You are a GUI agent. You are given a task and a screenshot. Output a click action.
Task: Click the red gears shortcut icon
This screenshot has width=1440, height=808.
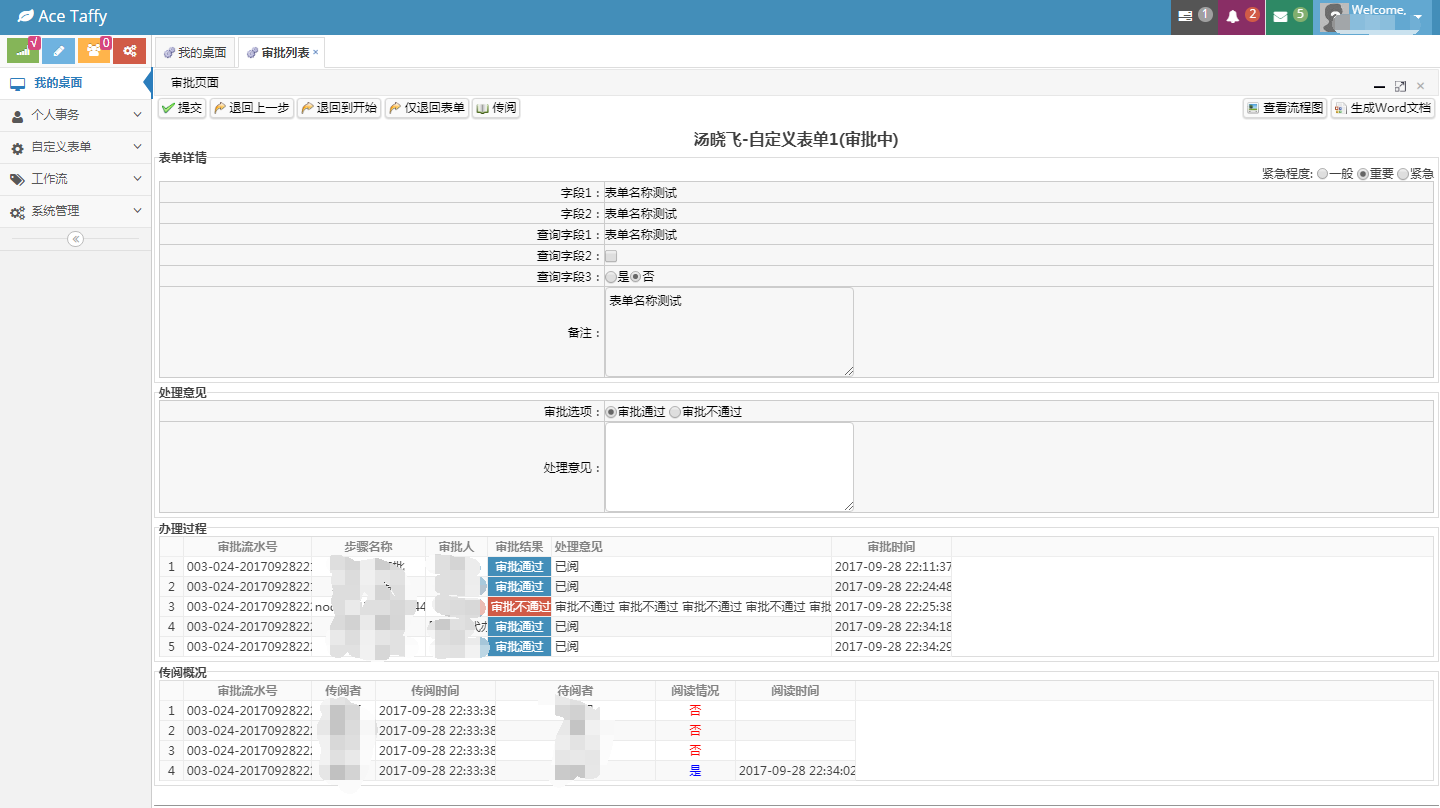coord(129,51)
